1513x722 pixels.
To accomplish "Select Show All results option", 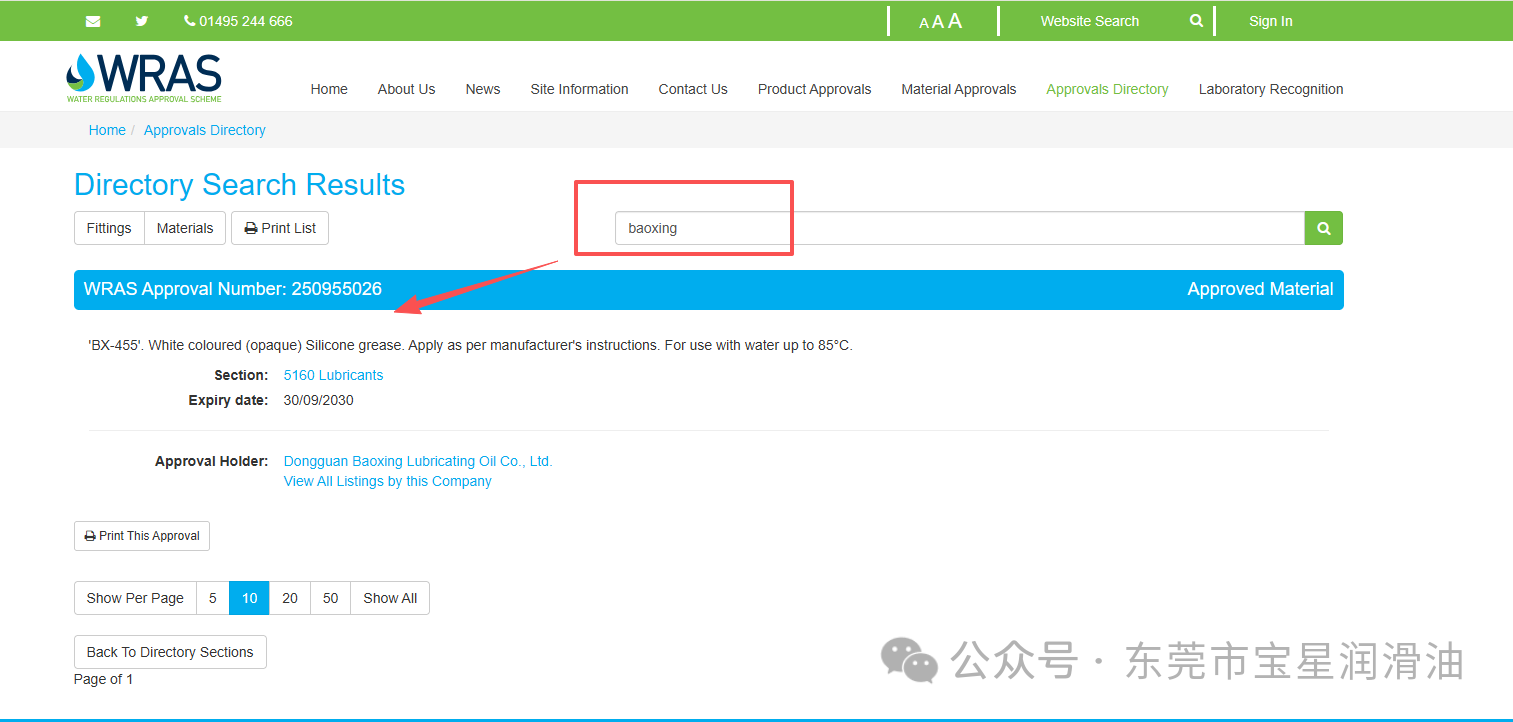I will [x=390, y=598].
